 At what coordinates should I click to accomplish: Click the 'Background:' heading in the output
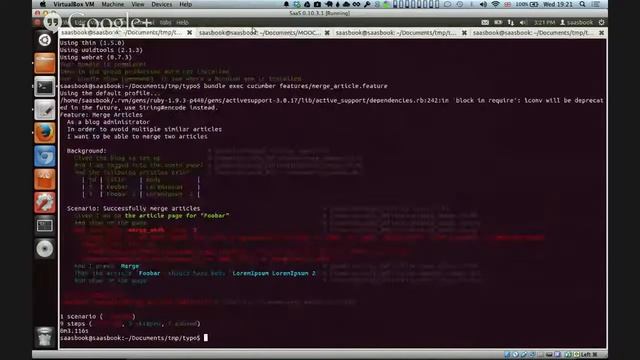pyautogui.click(x=87, y=151)
